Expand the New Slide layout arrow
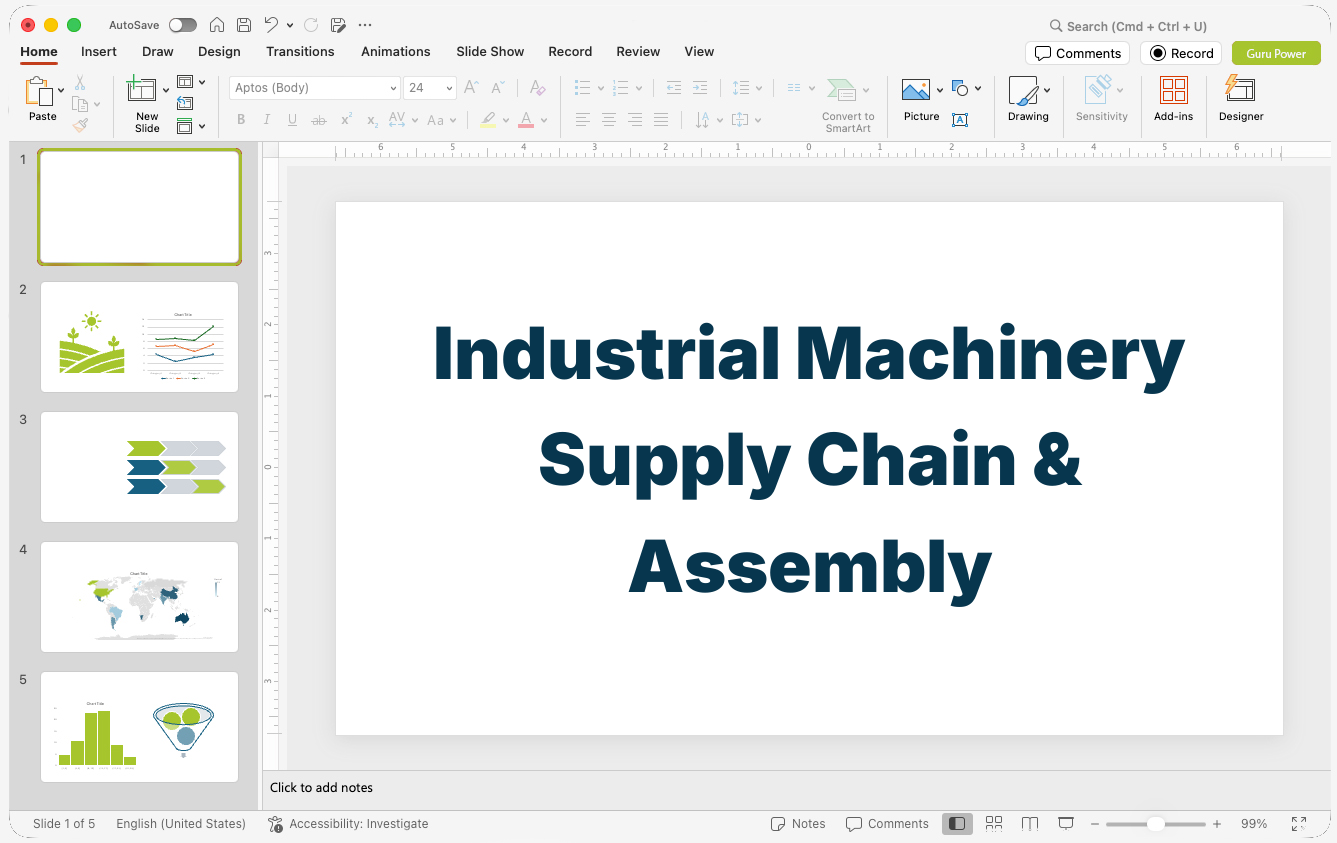The image size is (1337, 843). tap(166, 91)
